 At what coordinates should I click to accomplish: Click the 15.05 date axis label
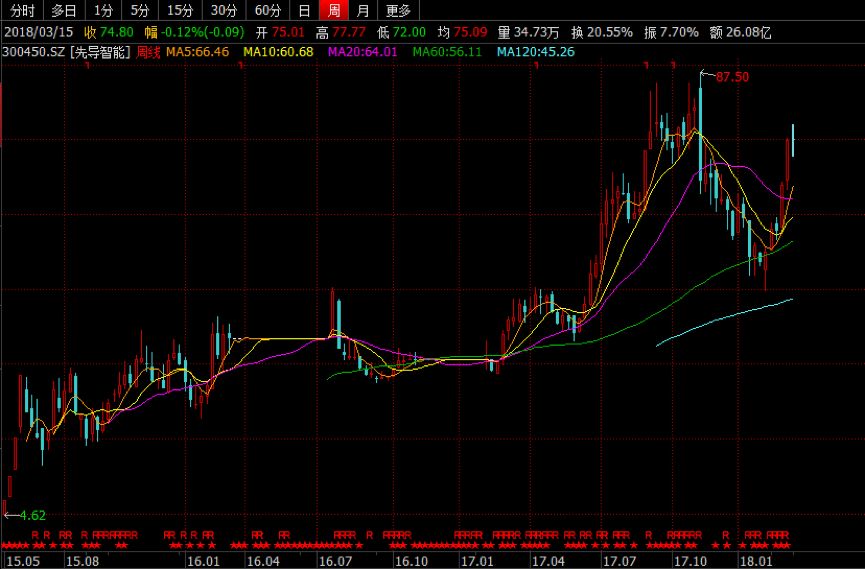(23, 561)
